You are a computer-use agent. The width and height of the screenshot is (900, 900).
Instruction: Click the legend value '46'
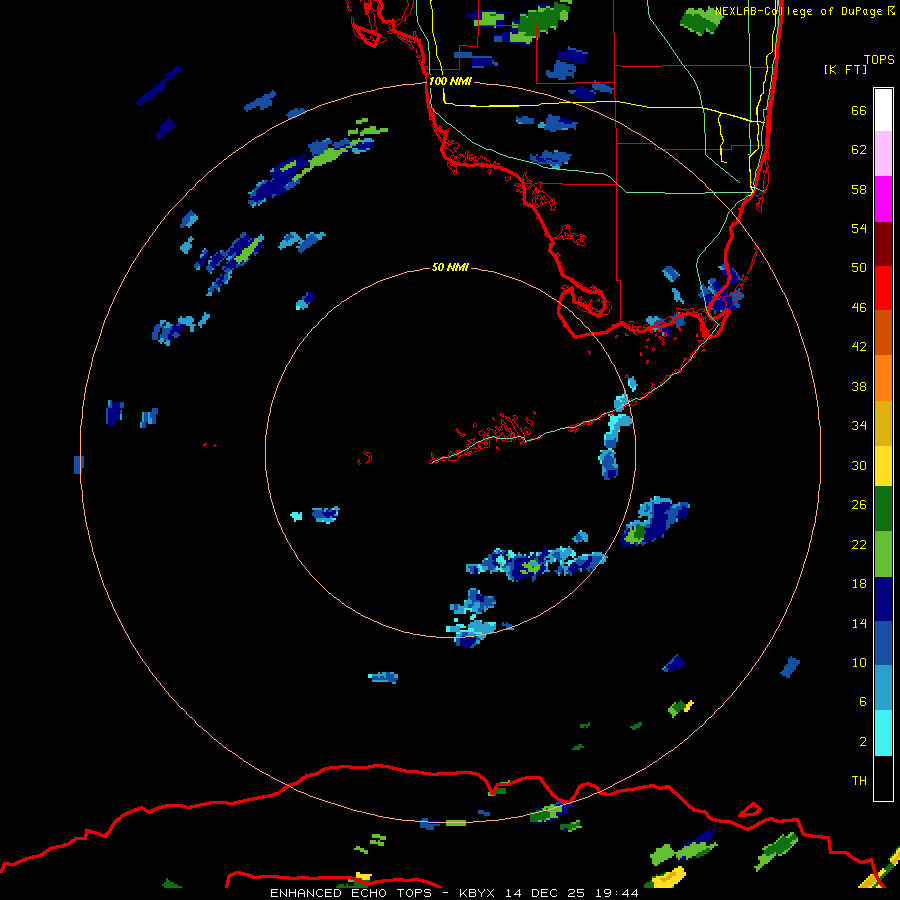pyautogui.click(x=859, y=308)
